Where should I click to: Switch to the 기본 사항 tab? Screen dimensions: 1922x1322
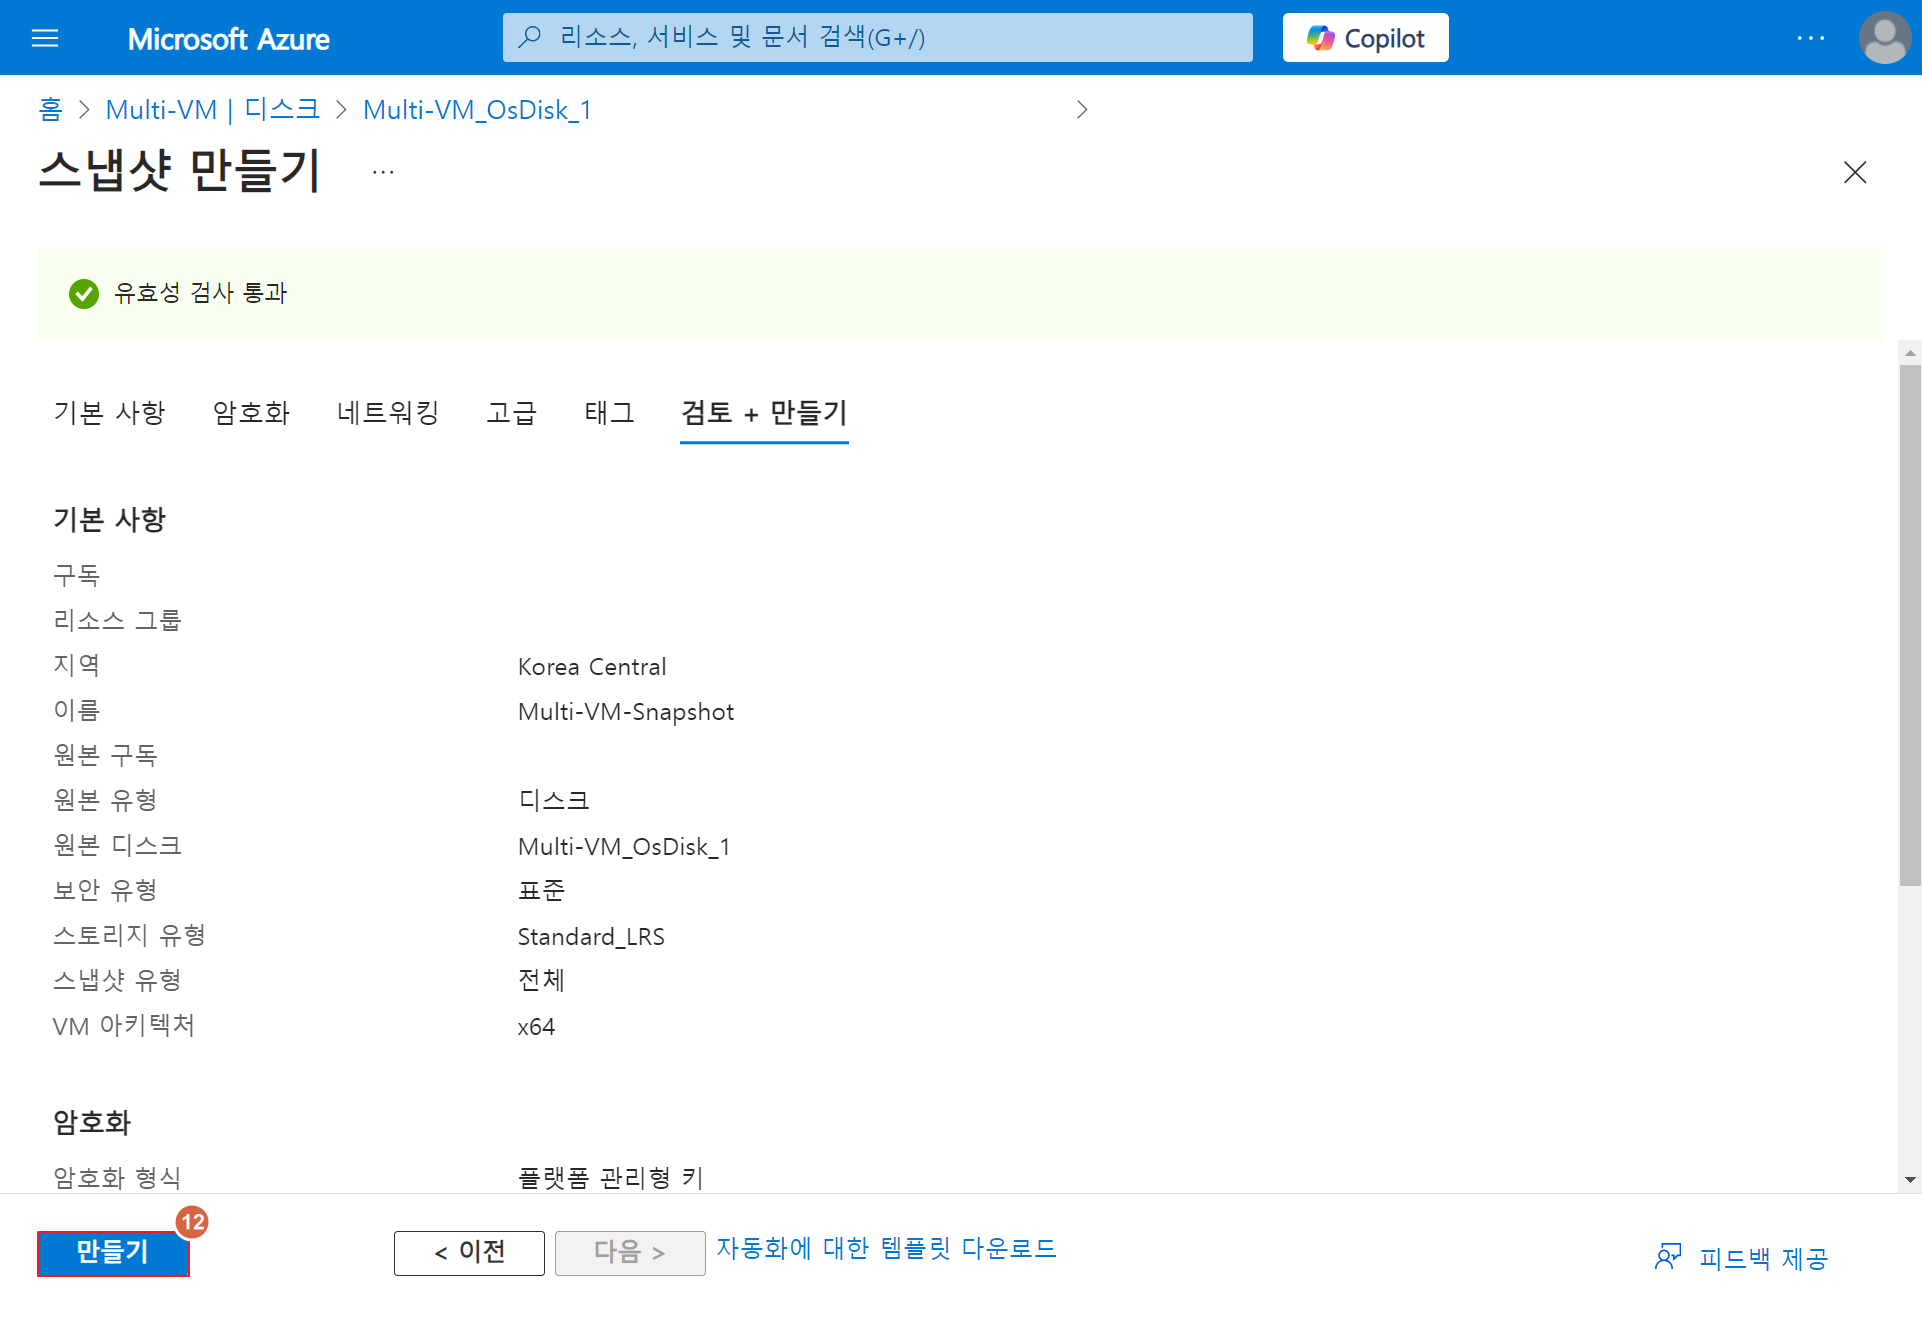109,412
